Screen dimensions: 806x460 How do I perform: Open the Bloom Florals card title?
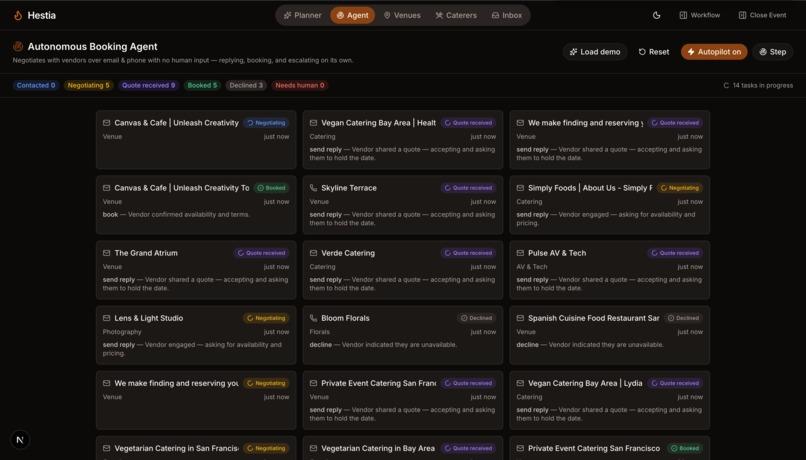[345, 318]
